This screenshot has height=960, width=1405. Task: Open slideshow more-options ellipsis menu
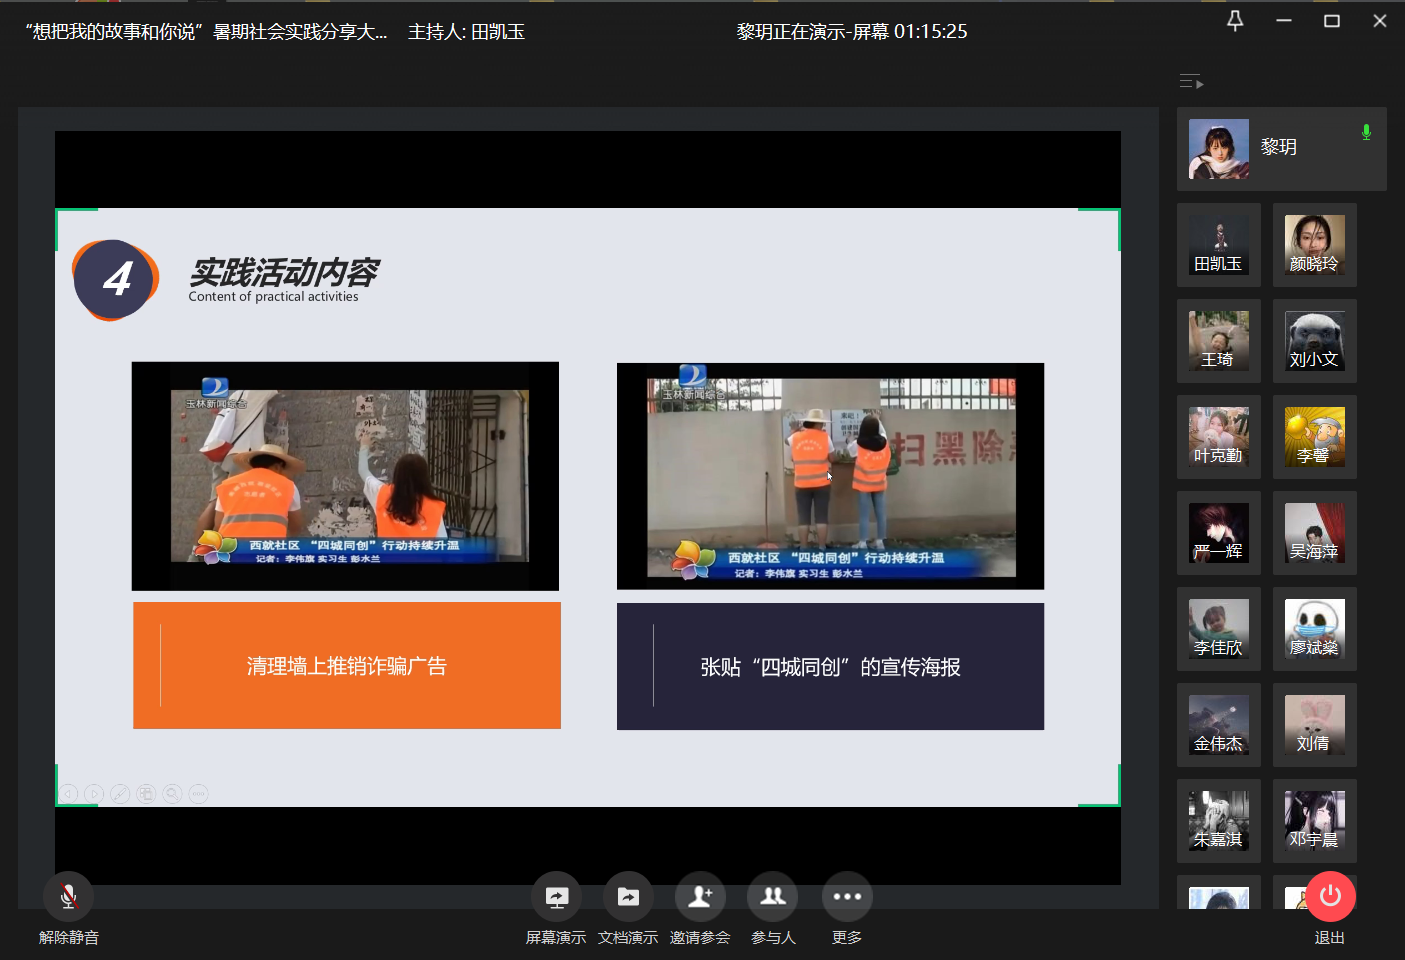[199, 794]
